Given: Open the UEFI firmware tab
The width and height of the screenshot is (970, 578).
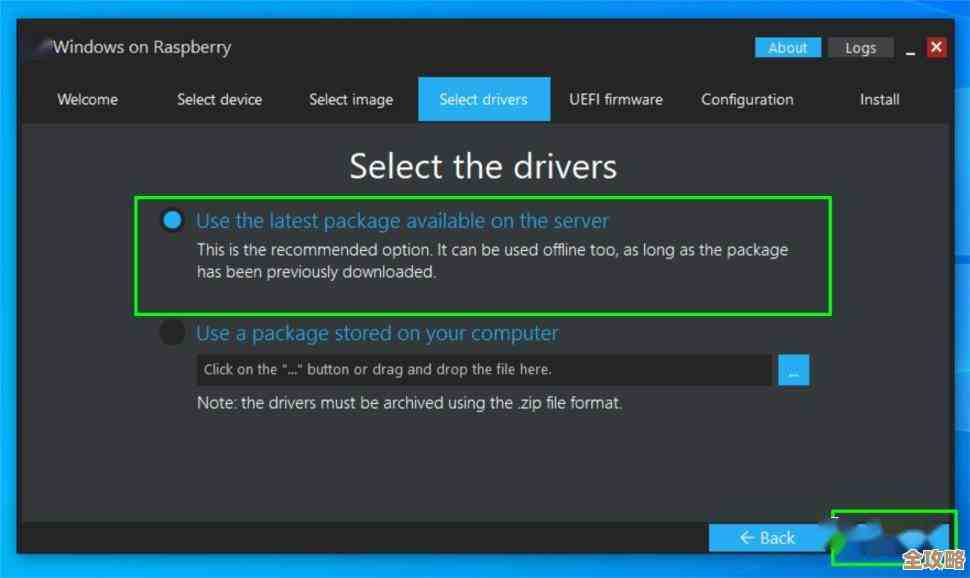Looking at the screenshot, I should point(616,99).
